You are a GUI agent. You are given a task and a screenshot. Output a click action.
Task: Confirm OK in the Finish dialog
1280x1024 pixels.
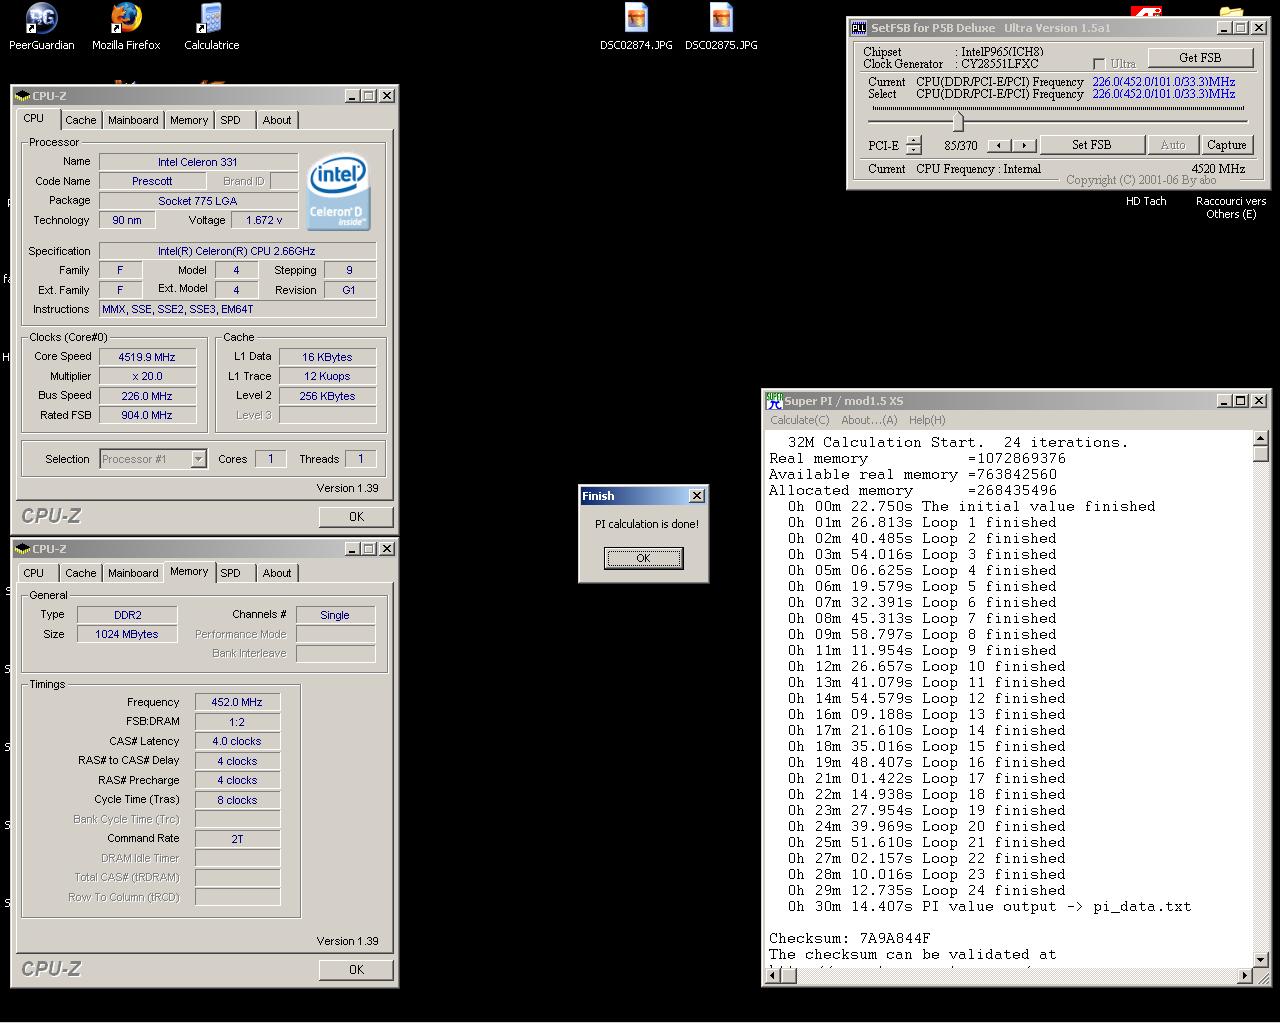coord(643,558)
